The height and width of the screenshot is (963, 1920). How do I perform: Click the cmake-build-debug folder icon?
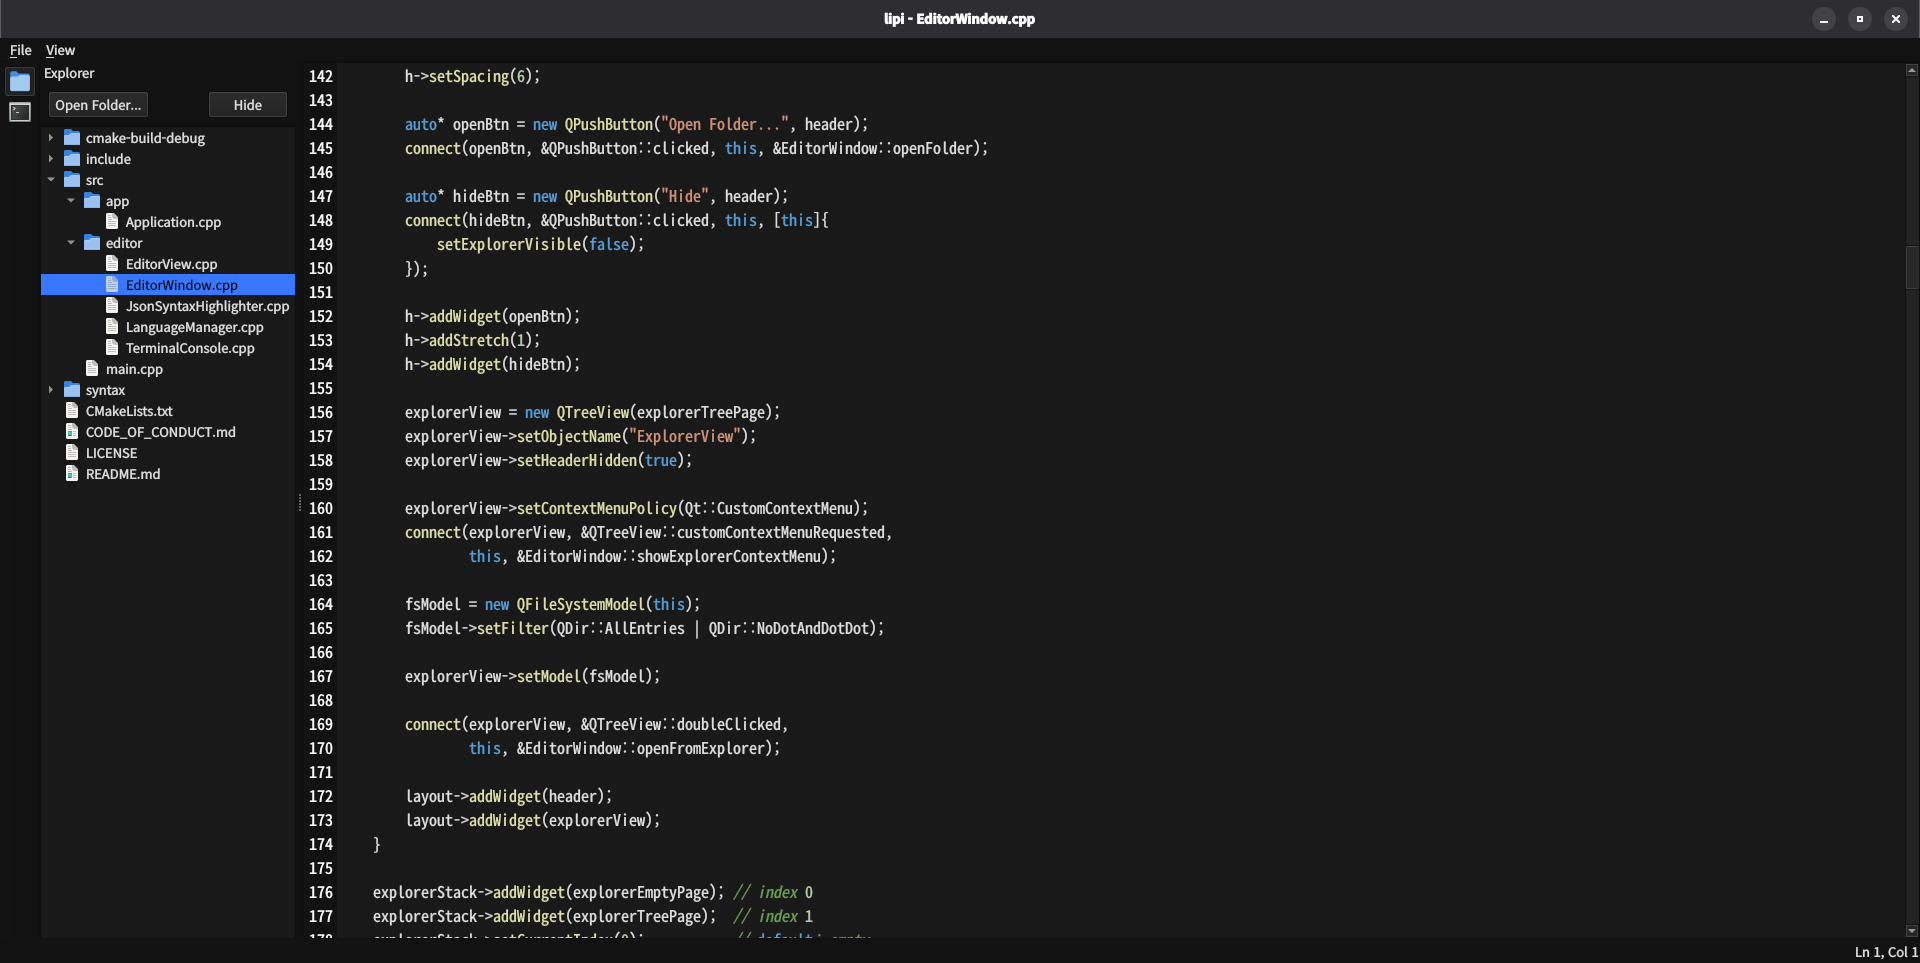72,138
